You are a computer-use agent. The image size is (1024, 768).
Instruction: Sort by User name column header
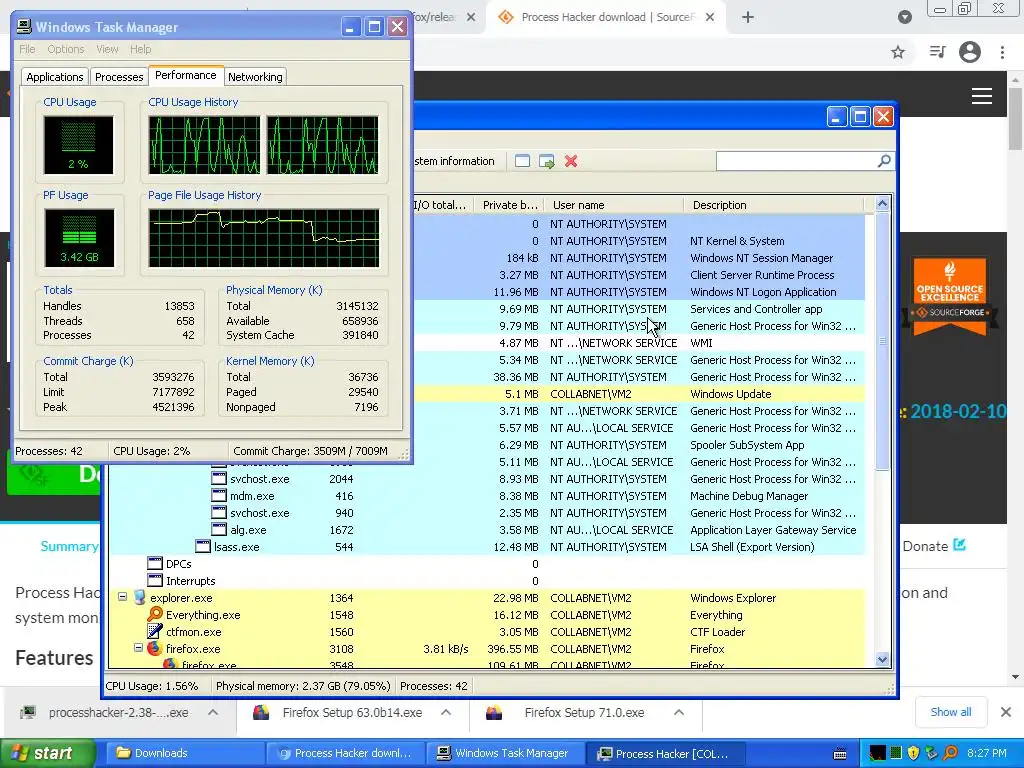pos(614,205)
